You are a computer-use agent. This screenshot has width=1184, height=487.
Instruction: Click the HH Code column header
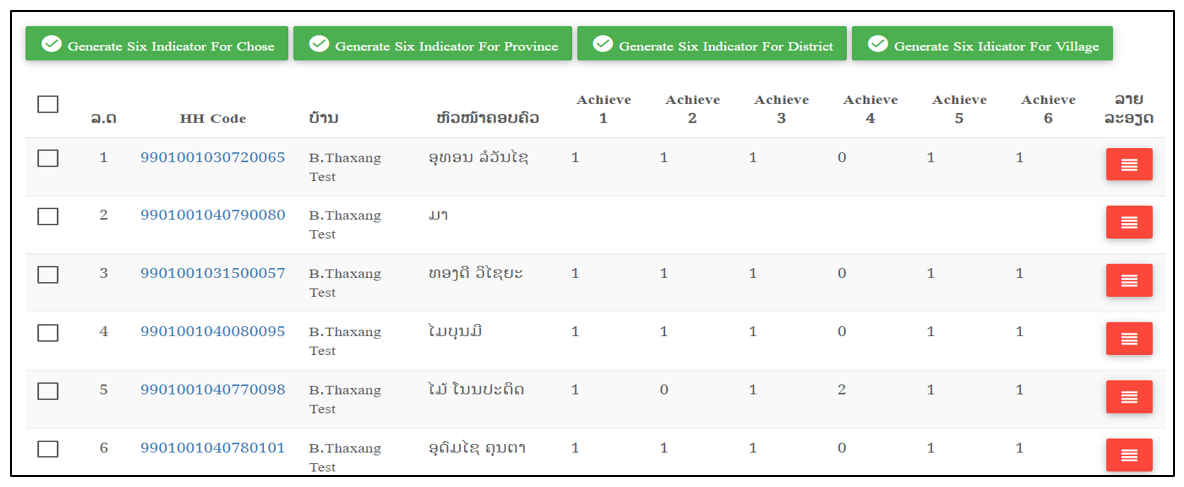pyautogui.click(x=213, y=119)
